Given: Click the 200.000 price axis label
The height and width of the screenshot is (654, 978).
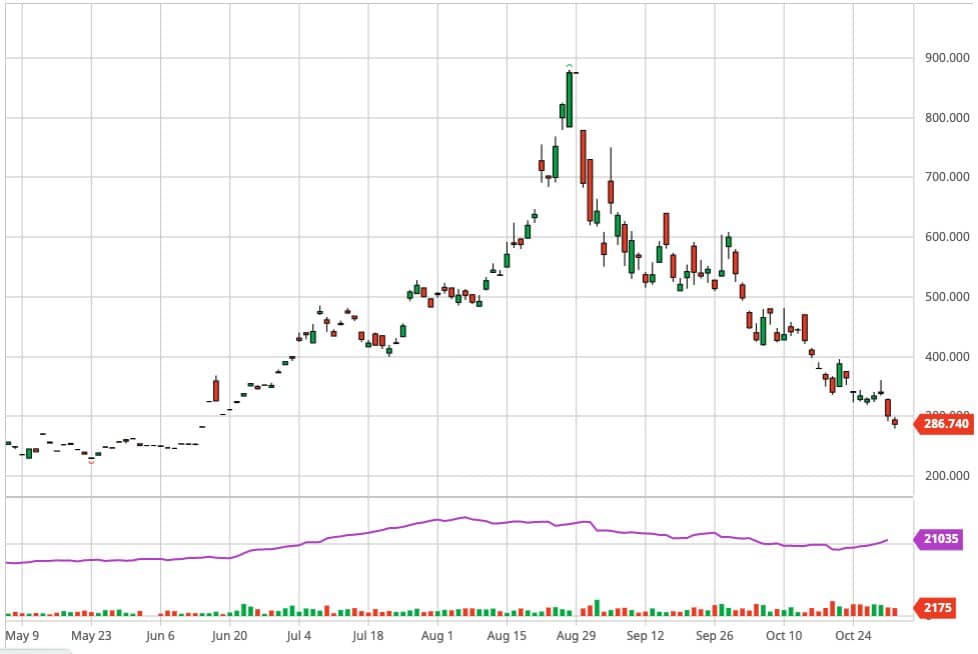Looking at the screenshot, I should 945,476.
